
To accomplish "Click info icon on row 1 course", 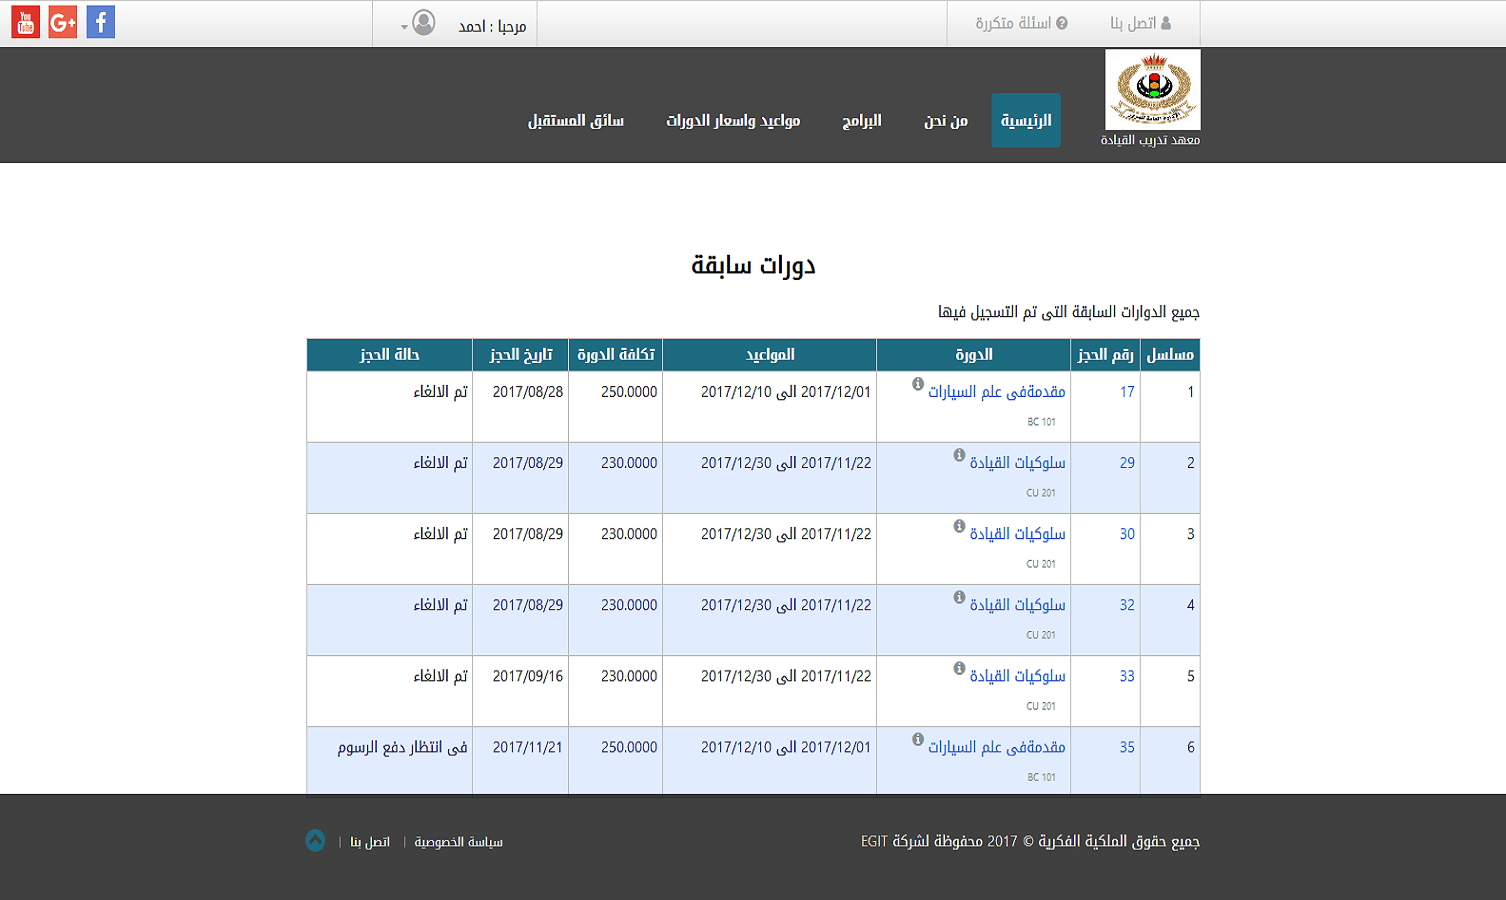I will coord(918,384).
